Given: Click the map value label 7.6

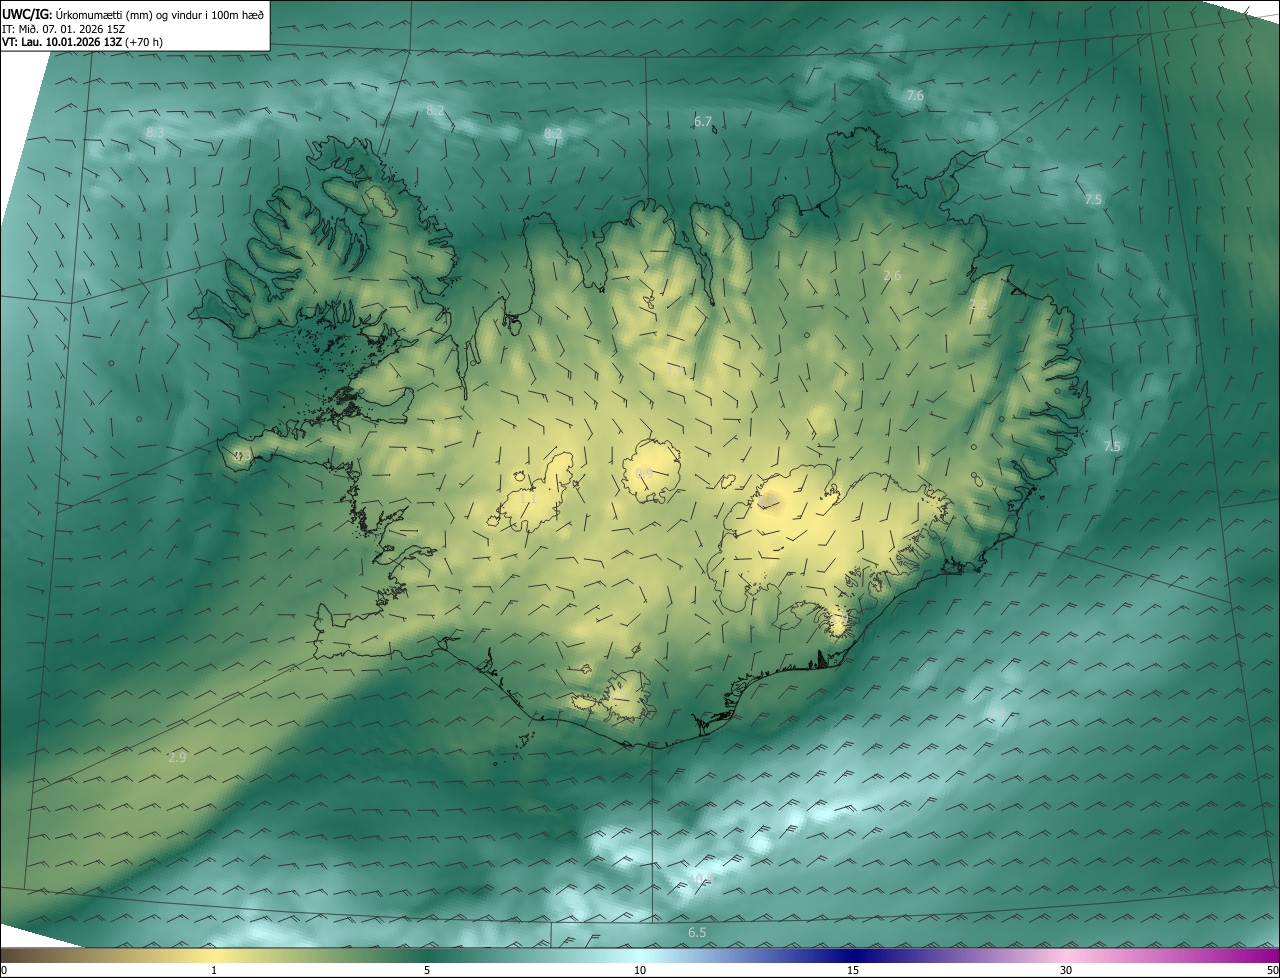Looking at the screenshot, I should click(914, 96).
